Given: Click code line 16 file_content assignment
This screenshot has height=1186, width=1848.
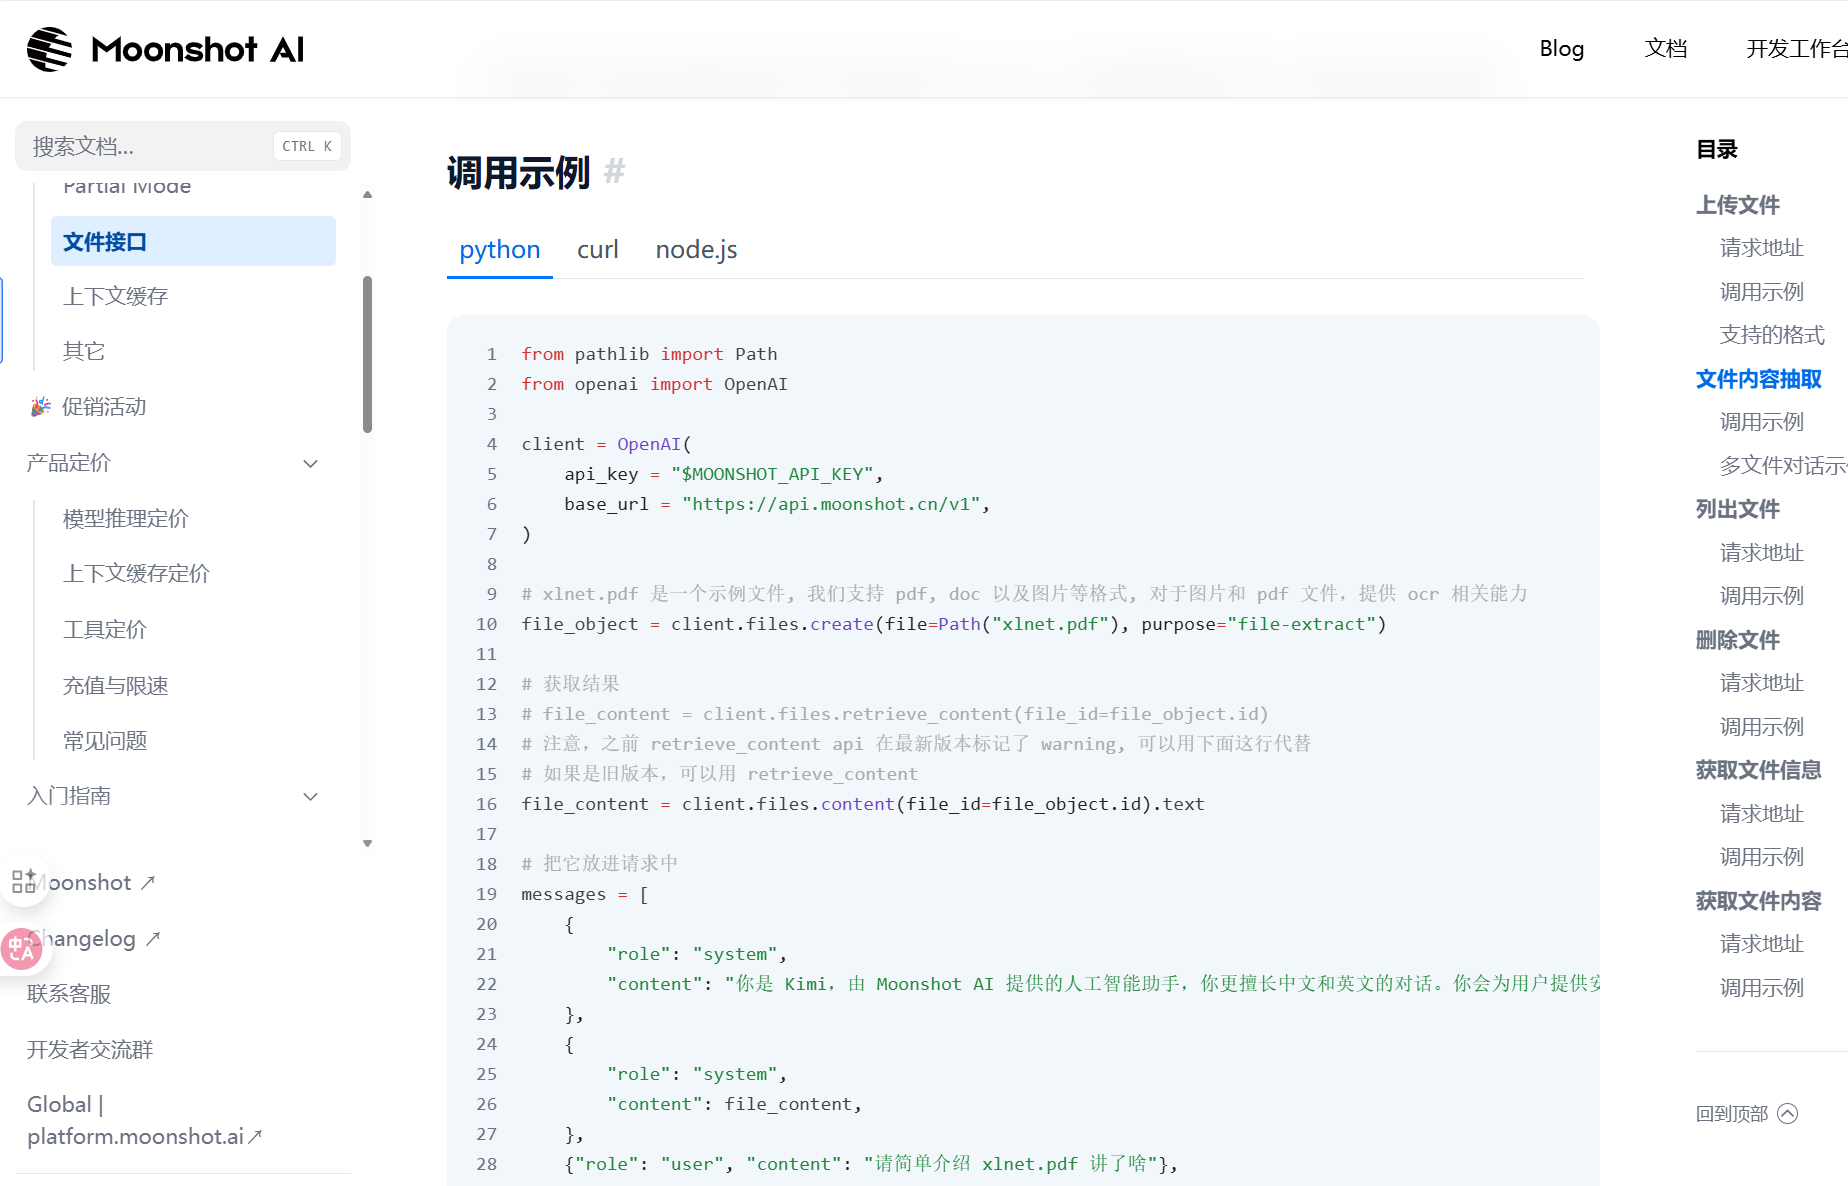Looking at the screenshot, I should [x=863, y=804].
